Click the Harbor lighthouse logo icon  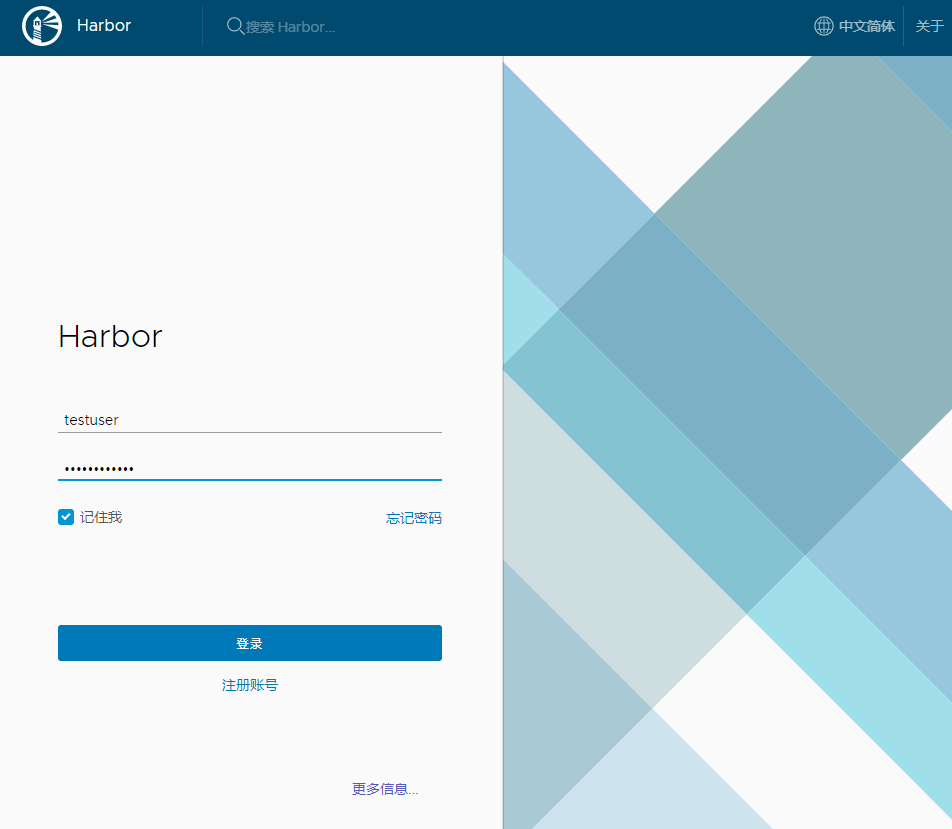coord(42,26)
